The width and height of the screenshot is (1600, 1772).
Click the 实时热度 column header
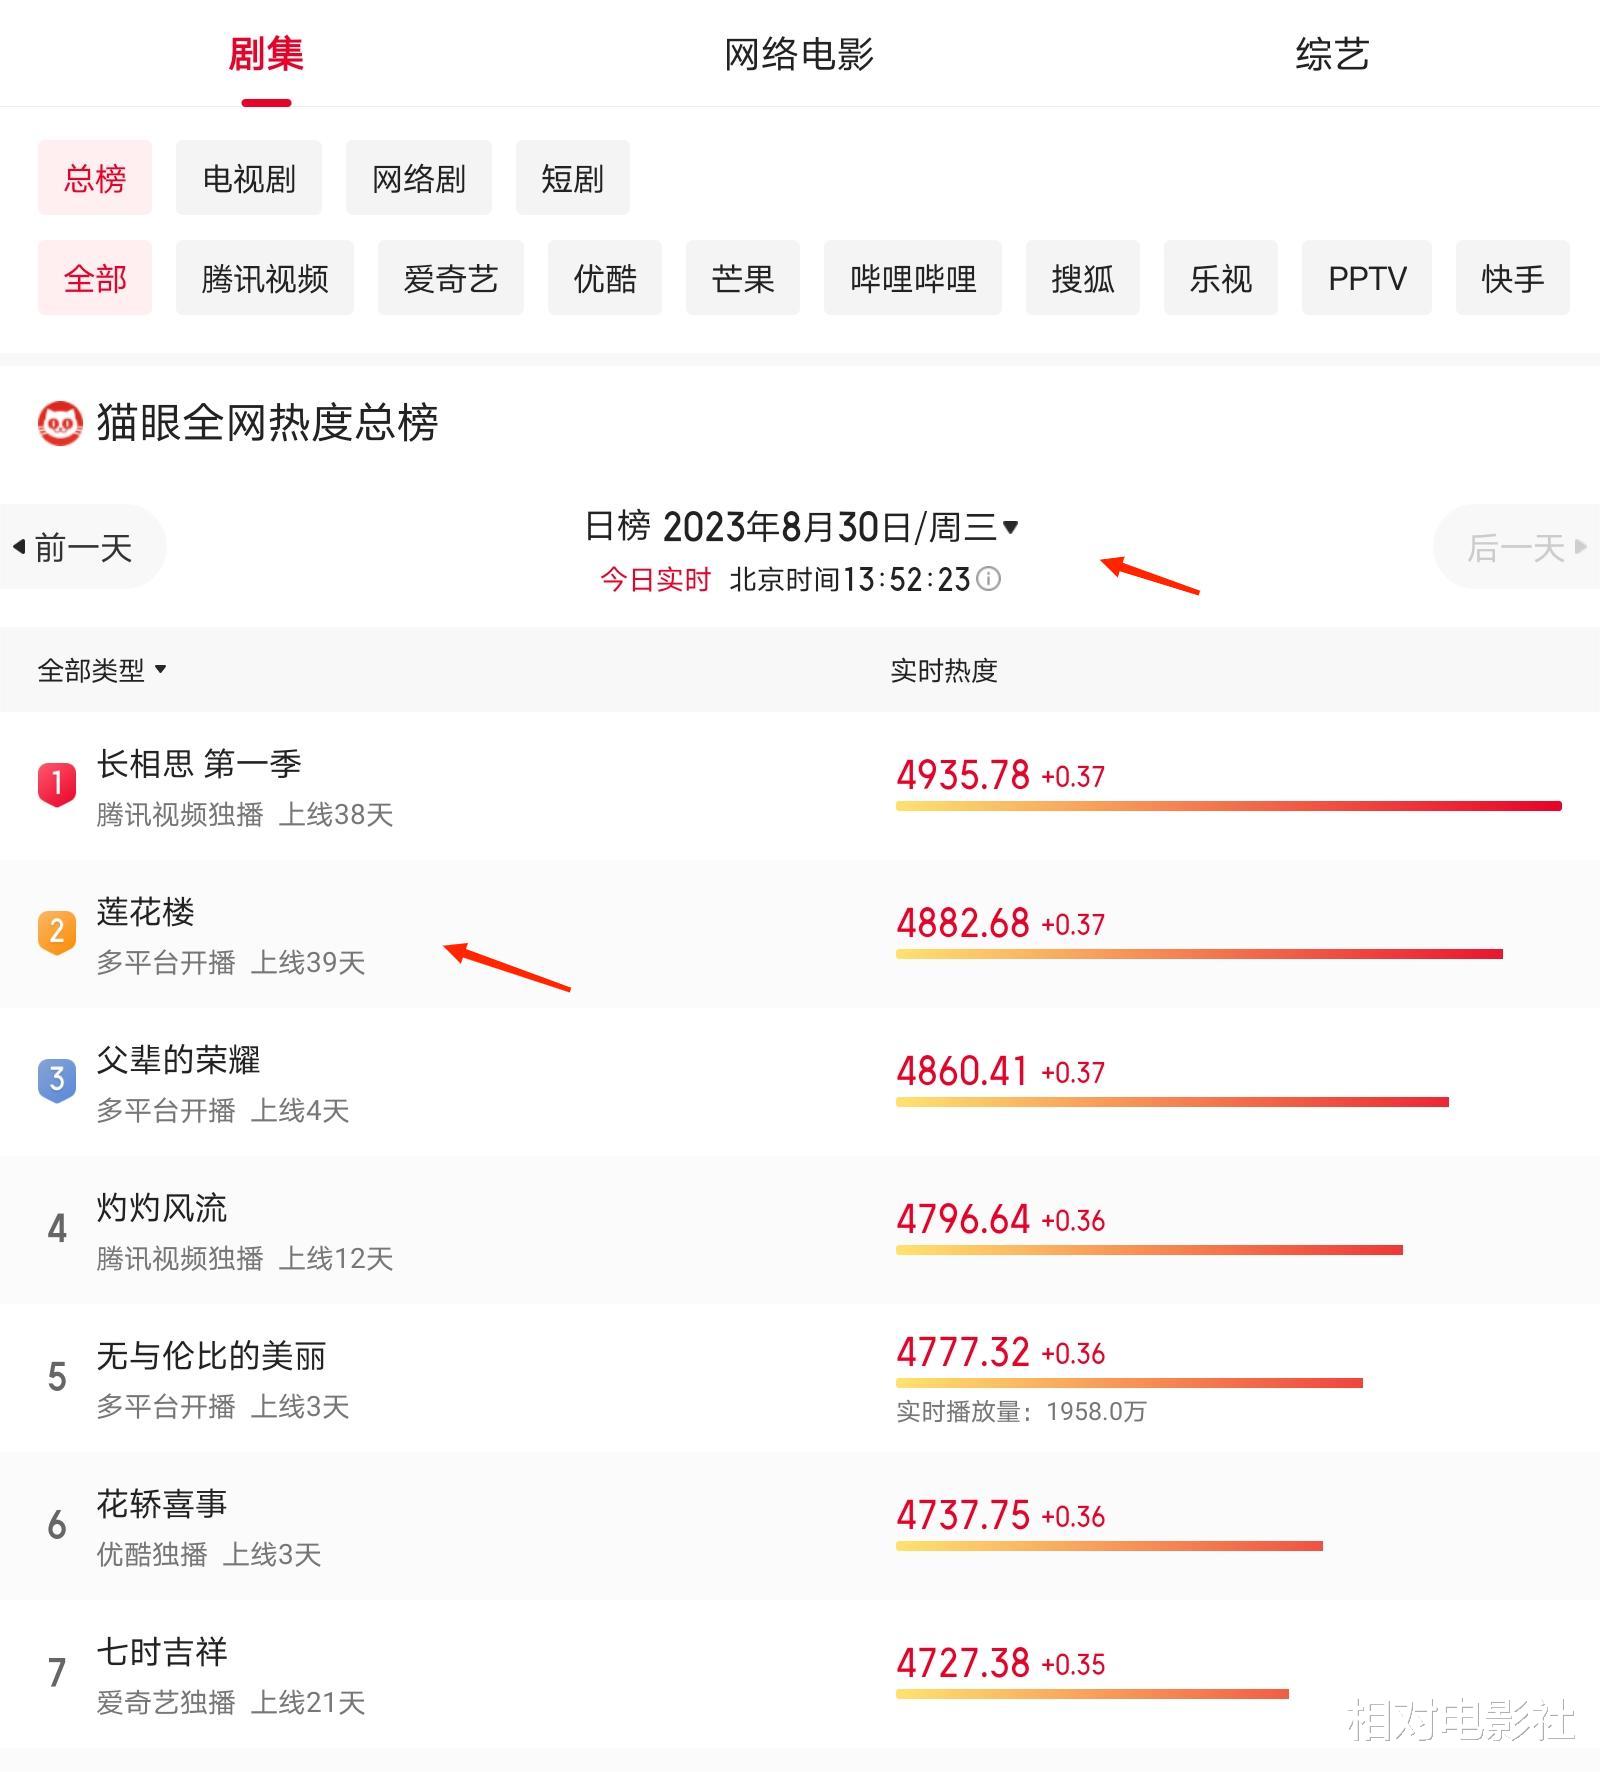pyautogui.click(x=944, y=670)
